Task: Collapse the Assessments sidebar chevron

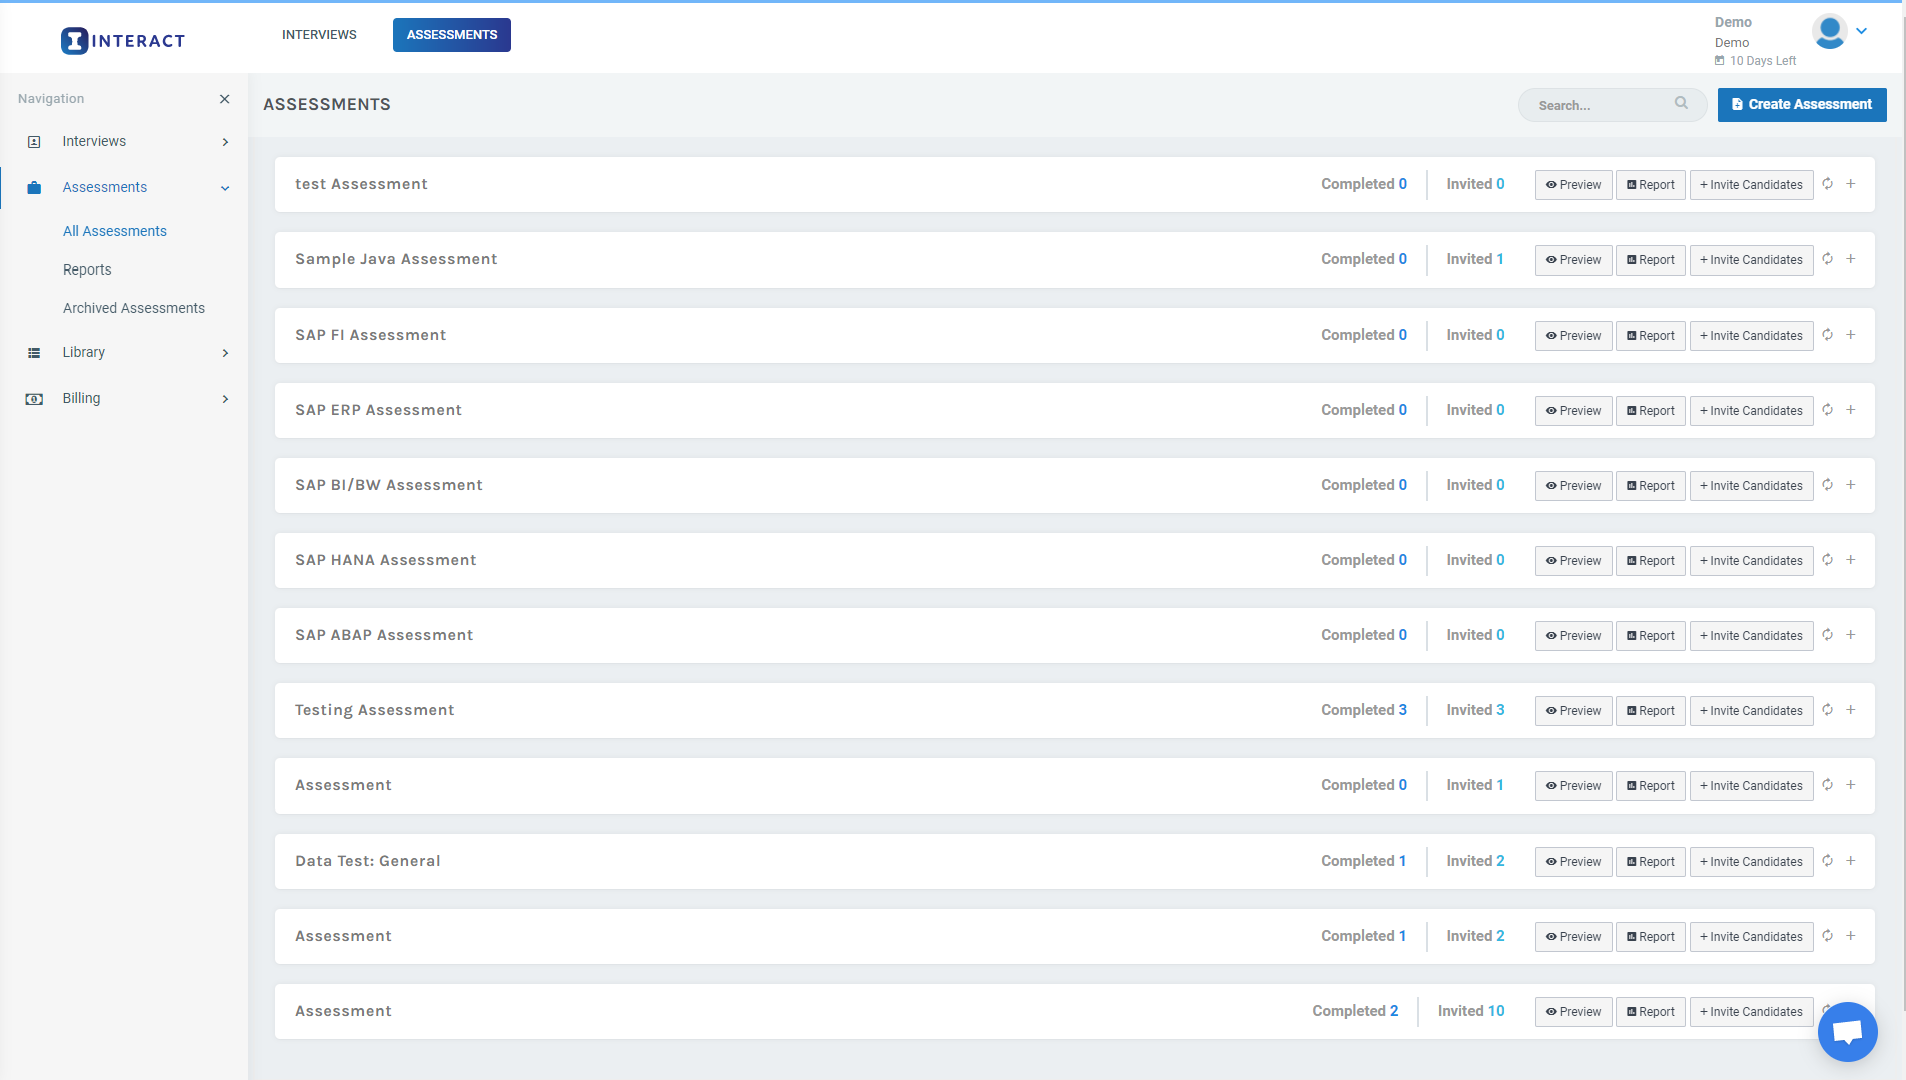Action: [x=225, y=188]
